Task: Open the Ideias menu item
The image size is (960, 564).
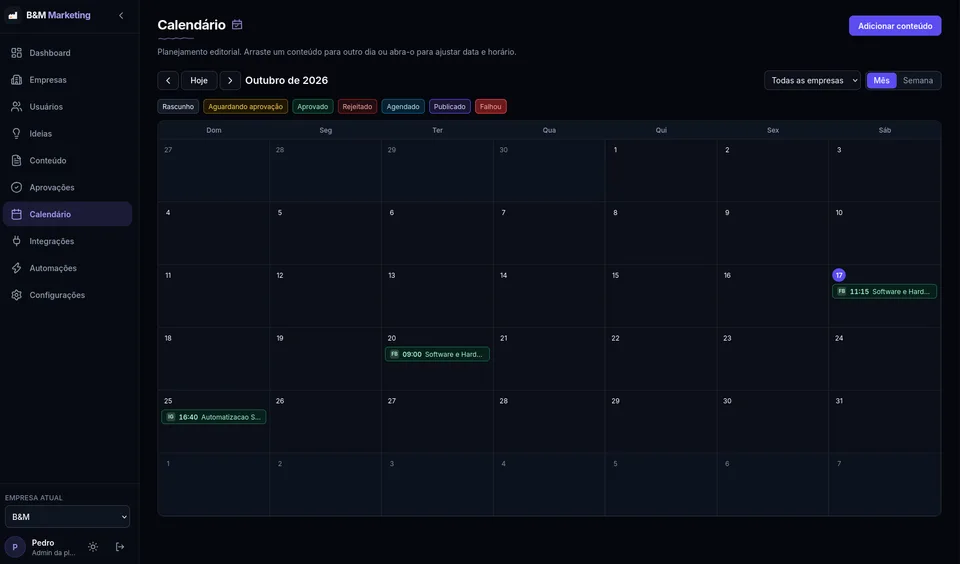Action: click(67, 133)
